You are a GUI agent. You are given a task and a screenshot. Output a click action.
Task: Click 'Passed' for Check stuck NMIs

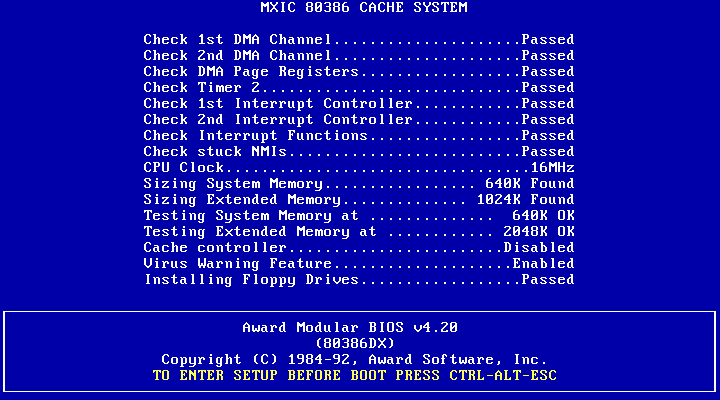(548, 152)
